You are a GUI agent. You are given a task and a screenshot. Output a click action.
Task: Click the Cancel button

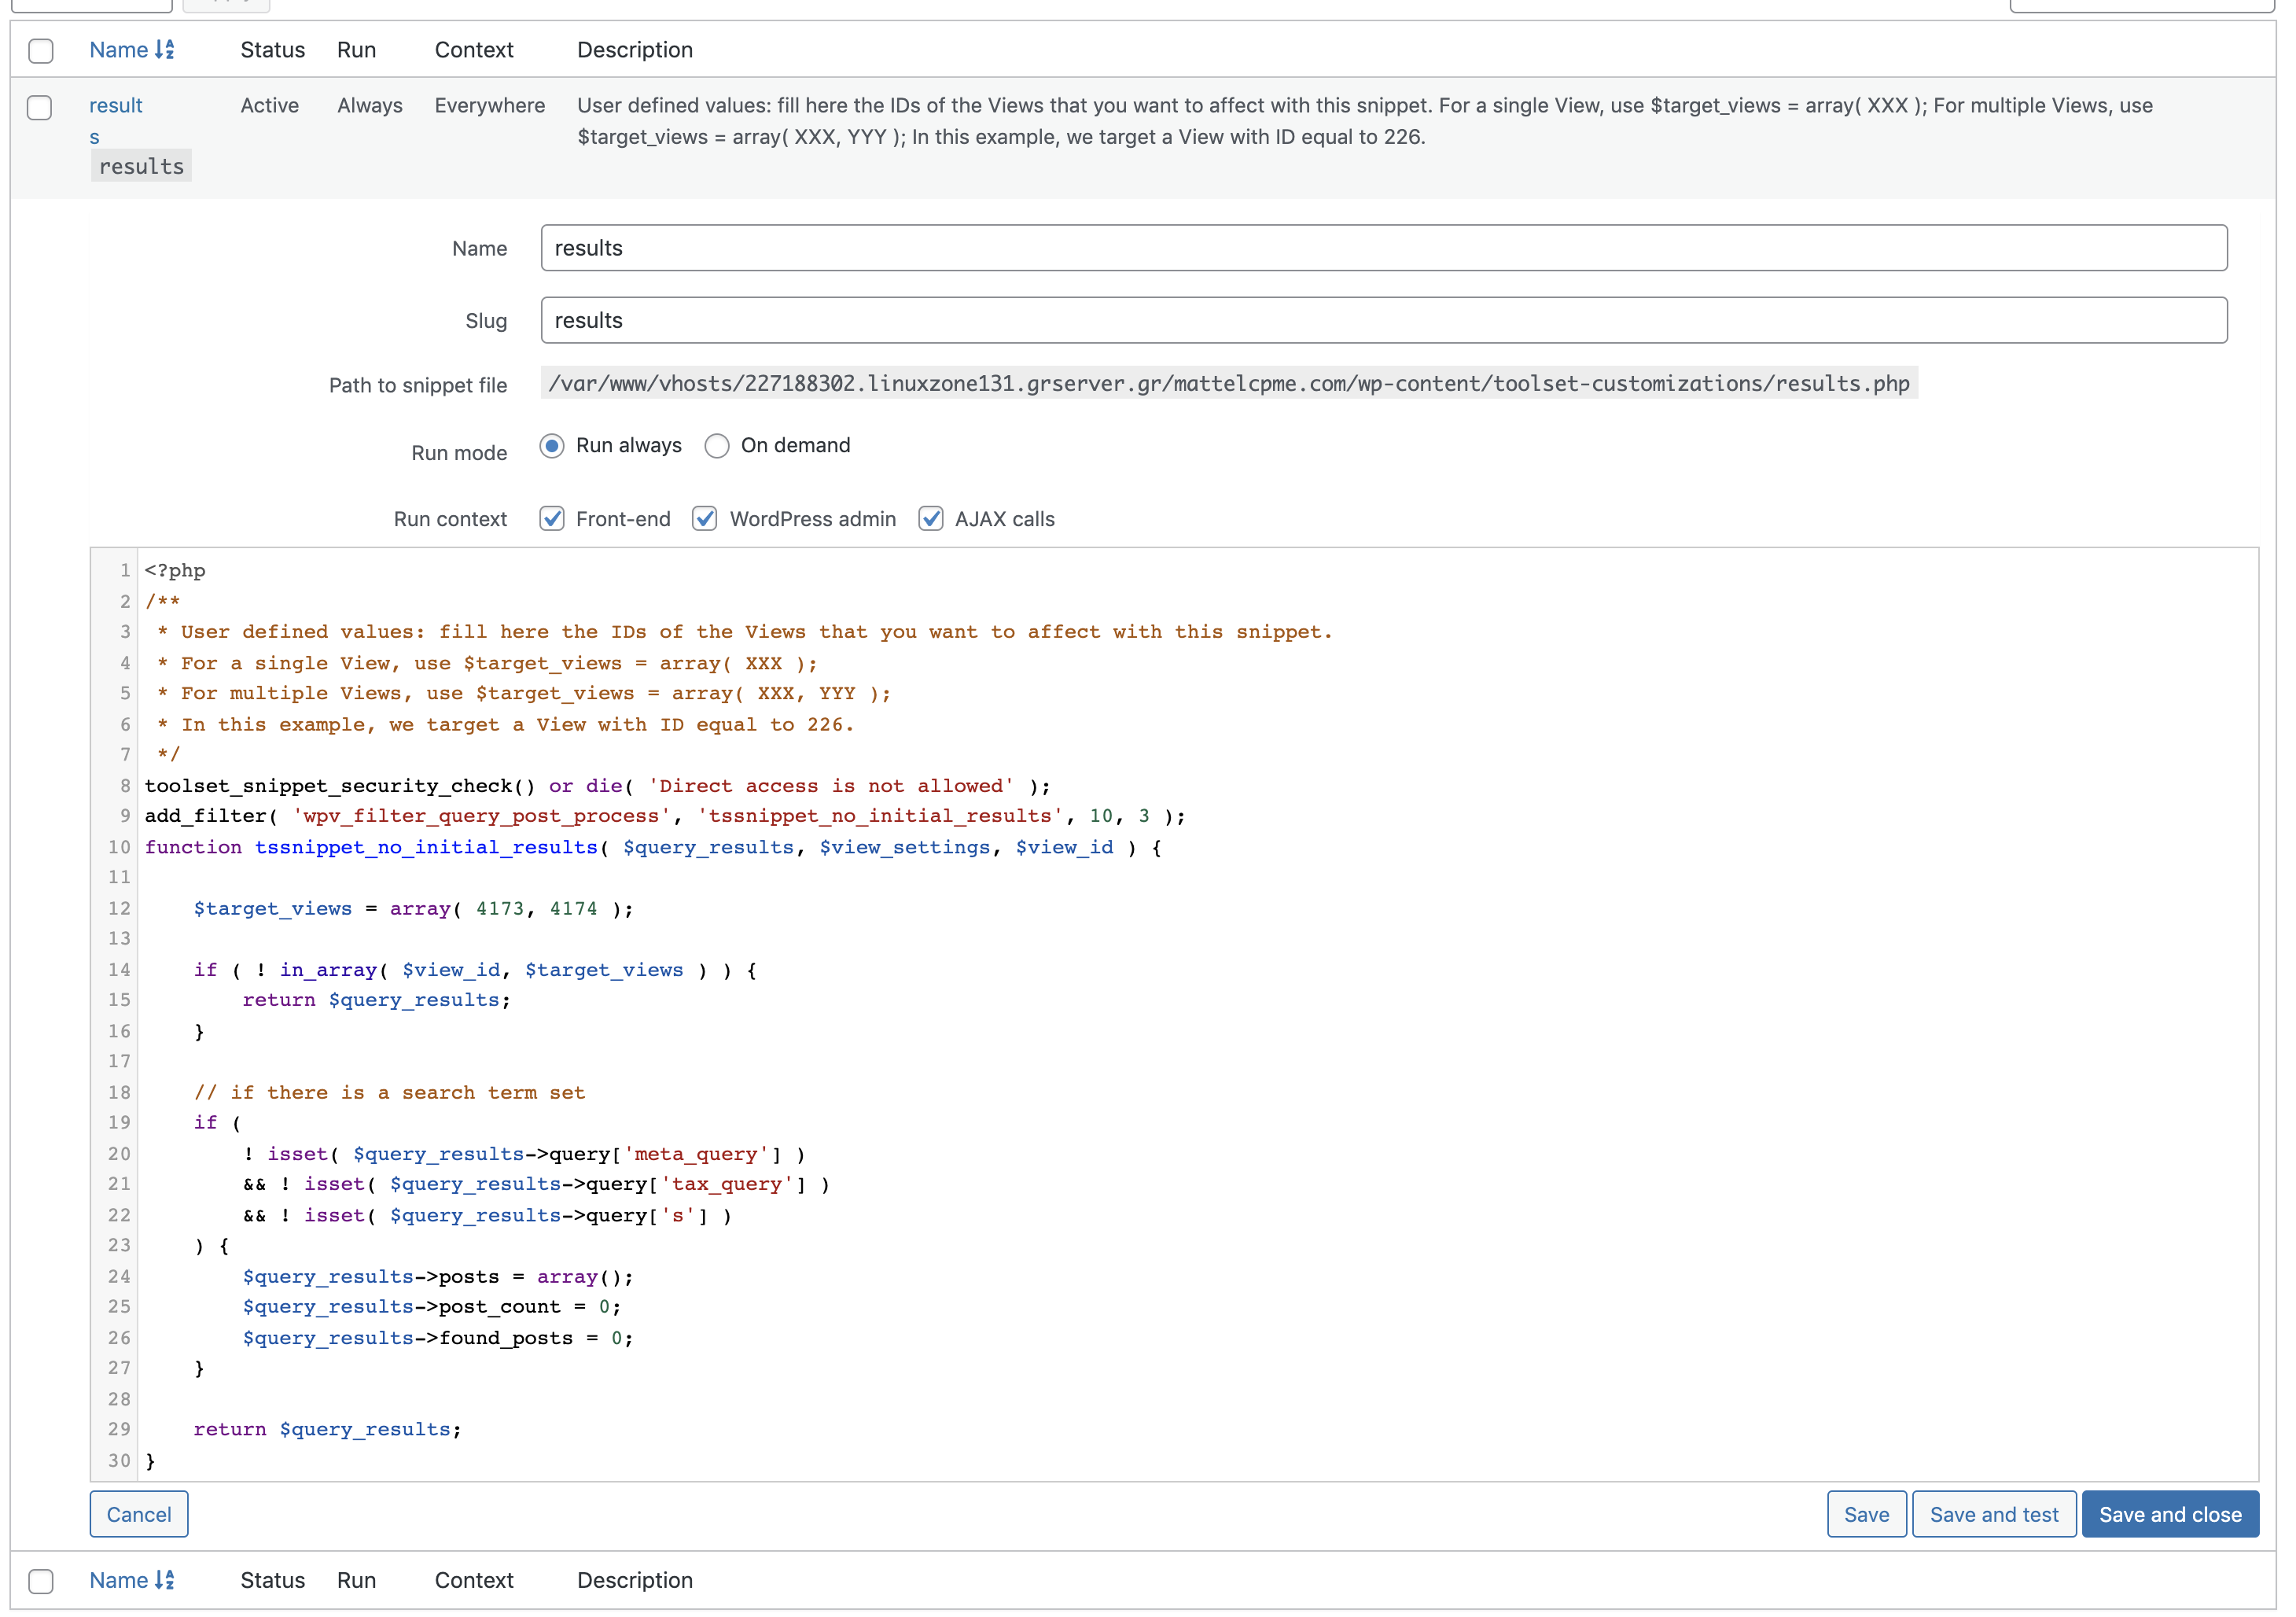pos(139,1515)
